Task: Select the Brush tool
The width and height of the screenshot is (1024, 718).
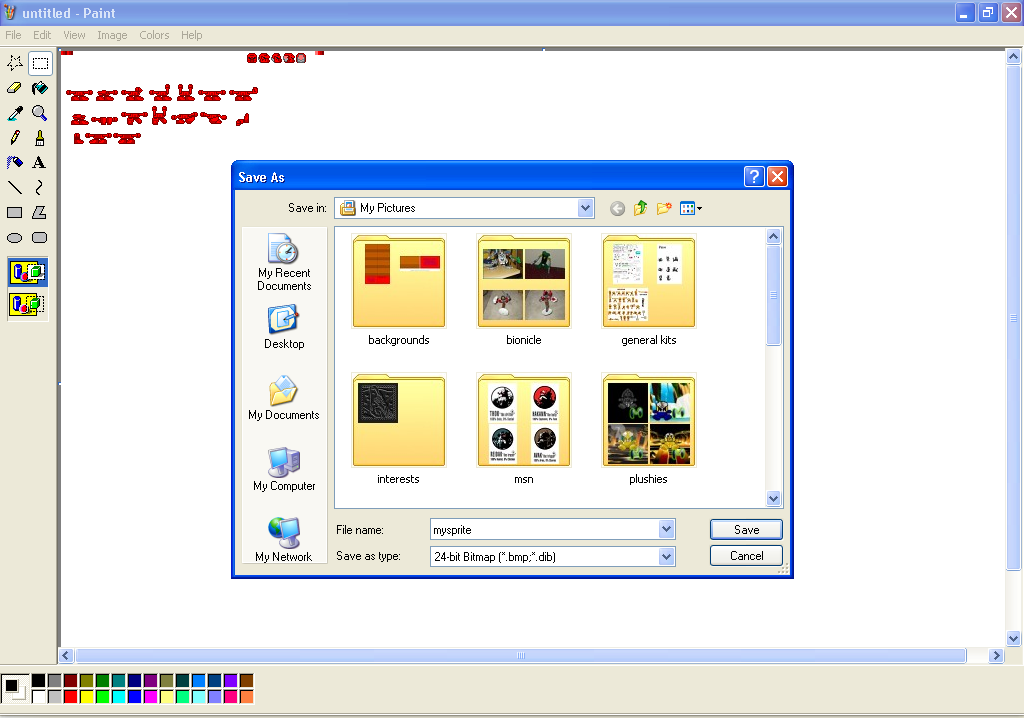Action: [39, 138]
